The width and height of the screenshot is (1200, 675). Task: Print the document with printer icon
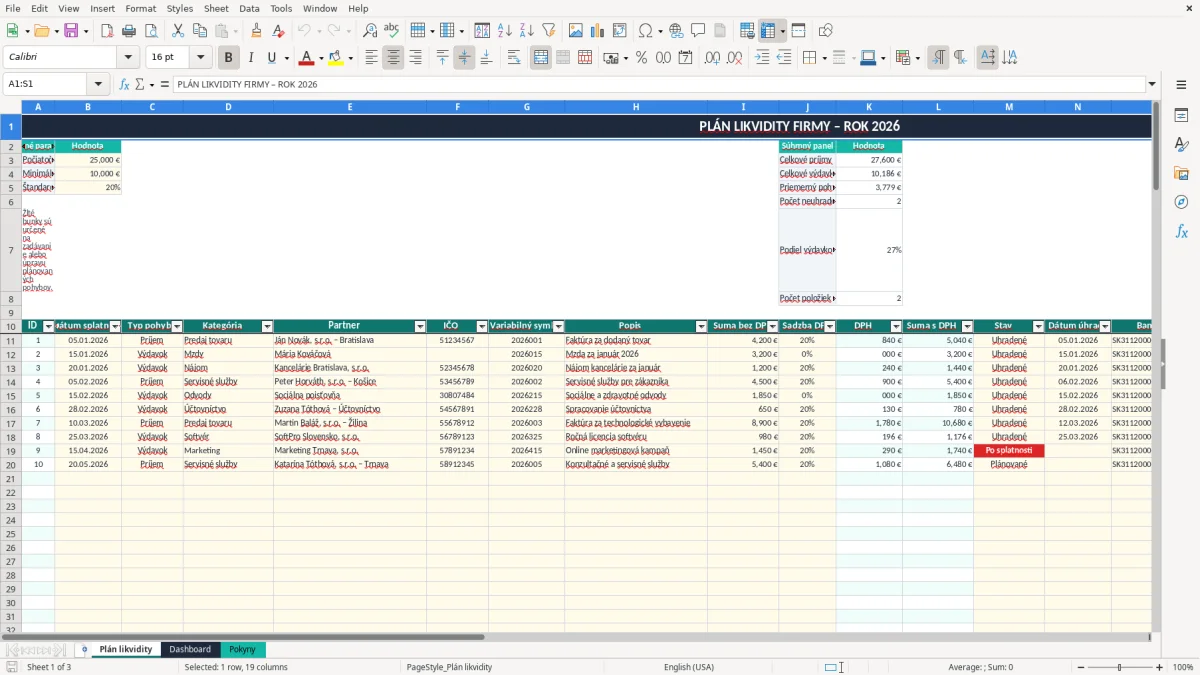coord(129,31)
